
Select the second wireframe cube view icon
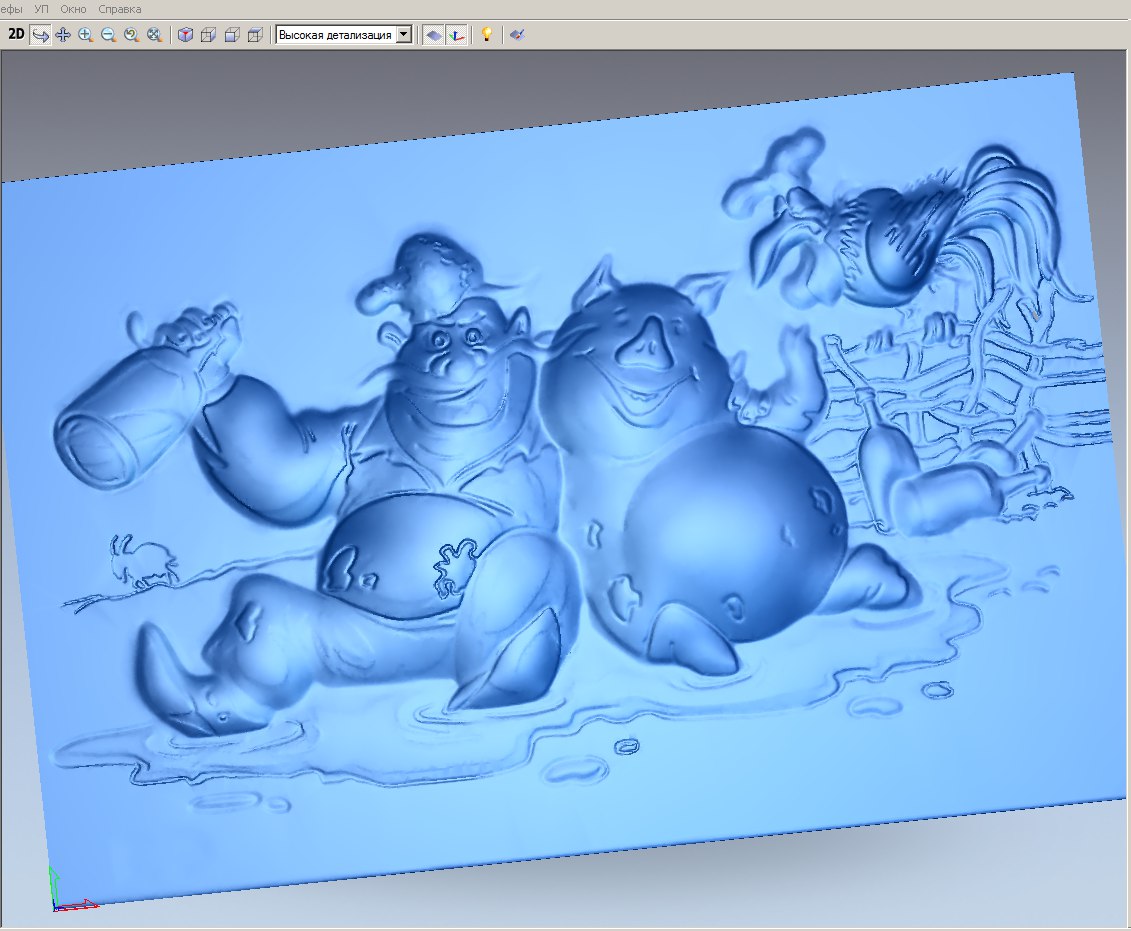pyautogui.click(x=208, y=34)
